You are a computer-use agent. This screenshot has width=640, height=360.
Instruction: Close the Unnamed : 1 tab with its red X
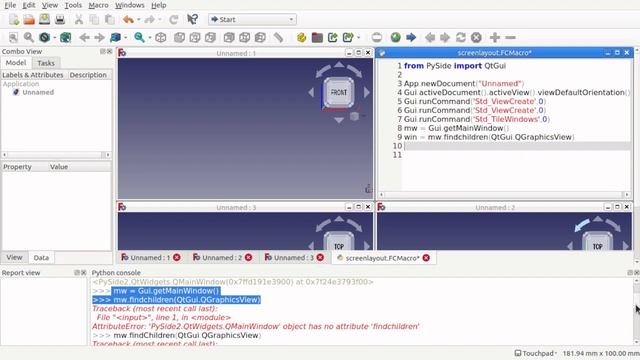click(177, 258)
